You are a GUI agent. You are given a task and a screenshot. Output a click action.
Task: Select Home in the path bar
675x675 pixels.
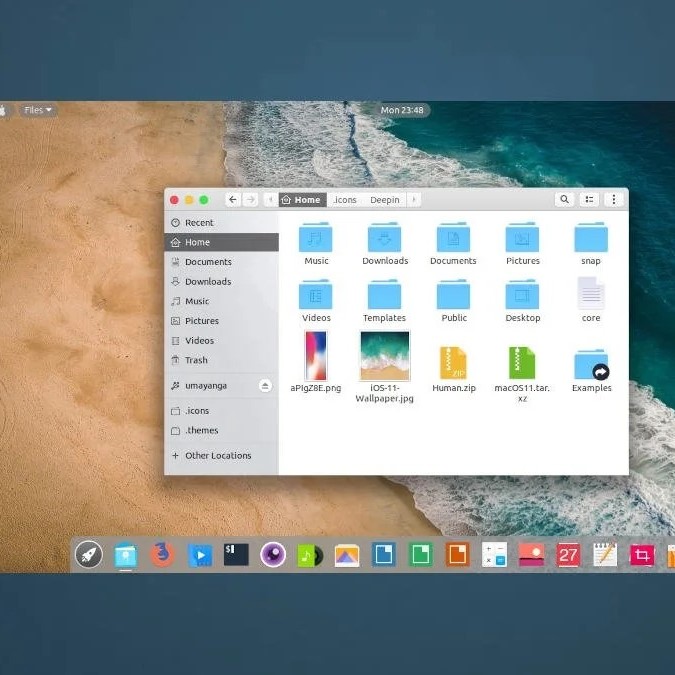pos(303,200)
